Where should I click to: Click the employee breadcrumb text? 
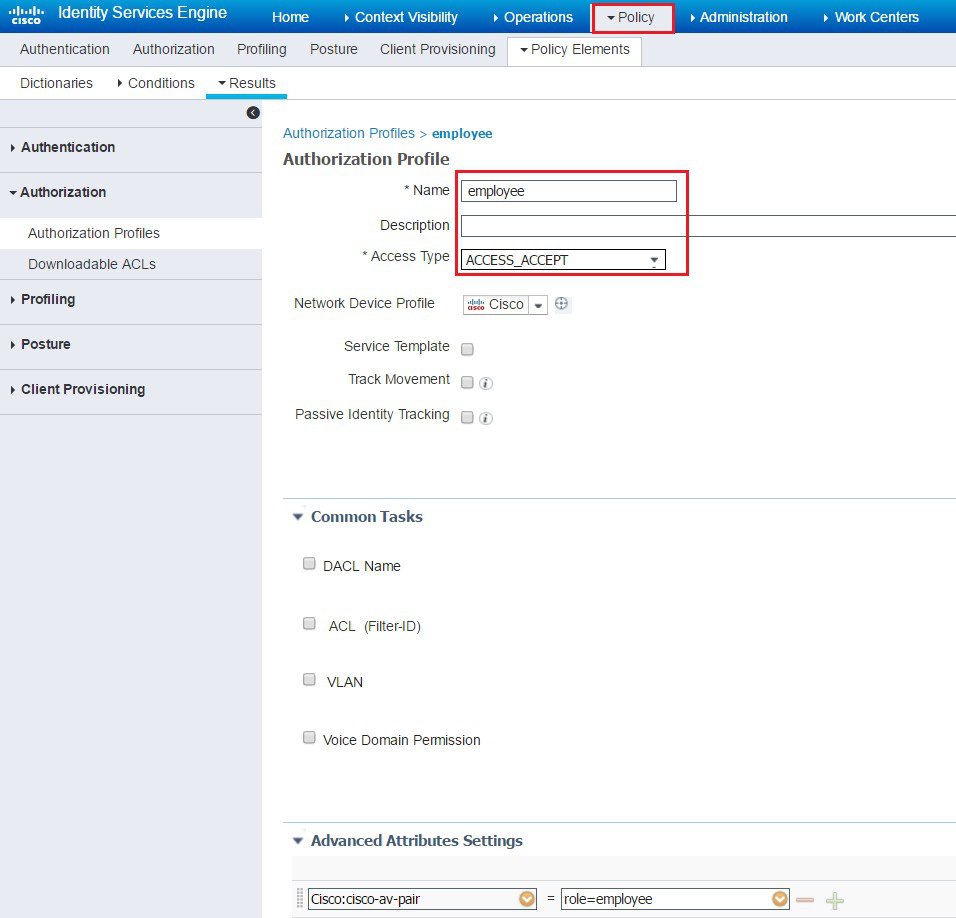pyautogui.click(x=462, y=133)
